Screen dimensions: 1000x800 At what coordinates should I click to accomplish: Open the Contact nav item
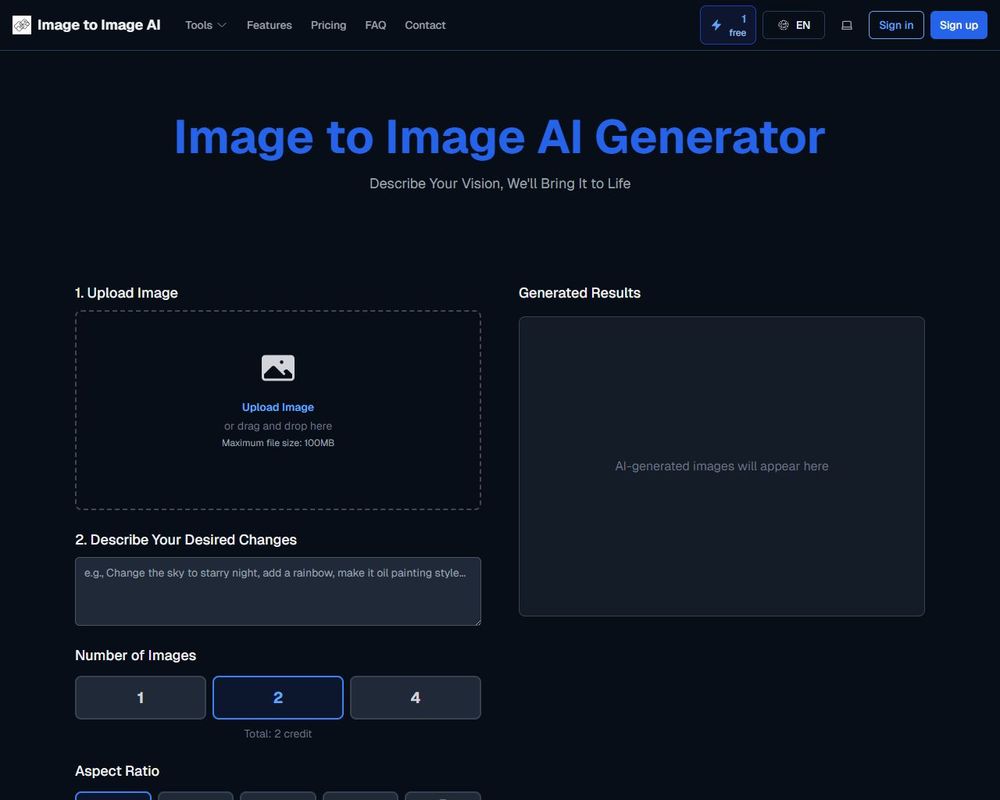(x=425, y=25)
